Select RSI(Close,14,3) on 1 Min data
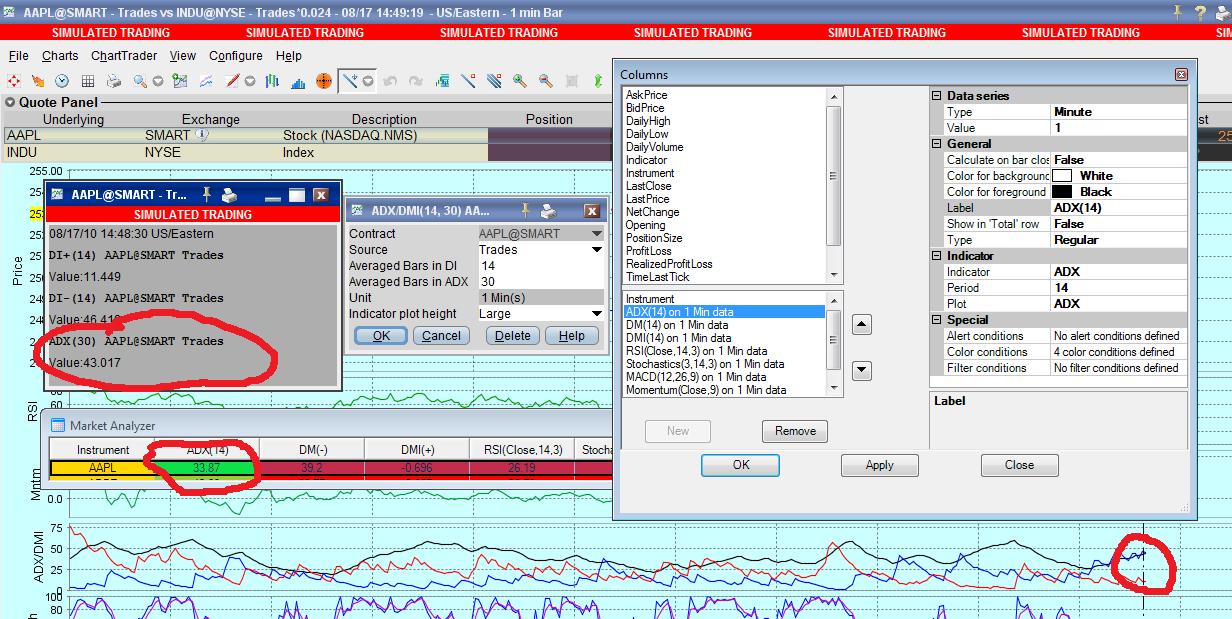The image size is (1232, 619). coord(696,351)
